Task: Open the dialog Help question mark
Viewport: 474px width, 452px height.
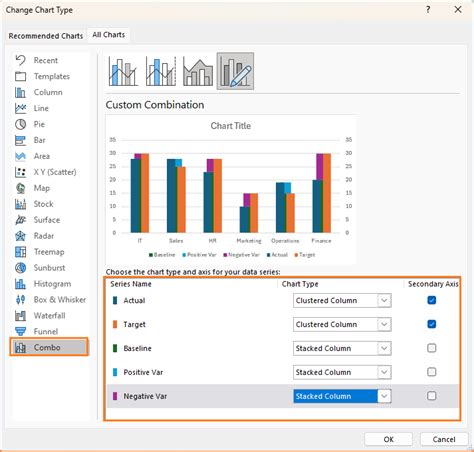Action: (428, 10)
